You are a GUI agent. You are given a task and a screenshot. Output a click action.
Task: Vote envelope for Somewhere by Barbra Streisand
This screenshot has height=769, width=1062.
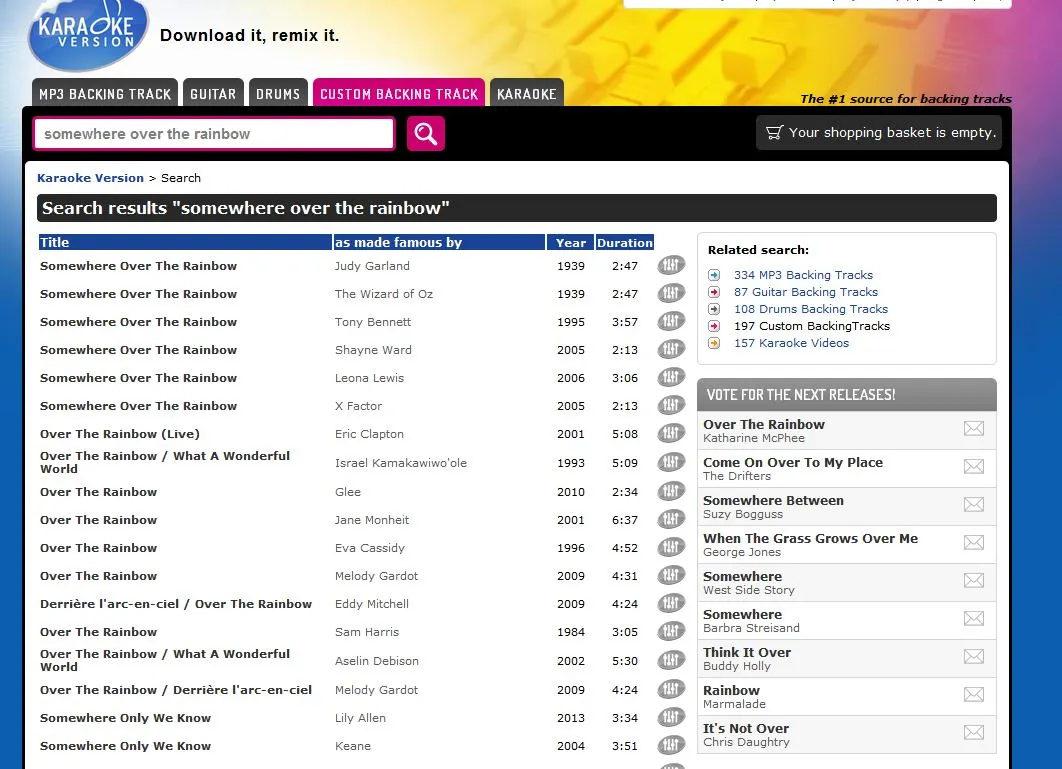coord(974,618)
